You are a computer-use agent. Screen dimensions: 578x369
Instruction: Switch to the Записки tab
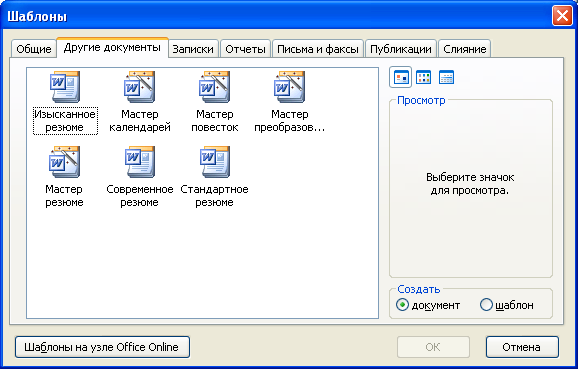(x=193, y=49)
